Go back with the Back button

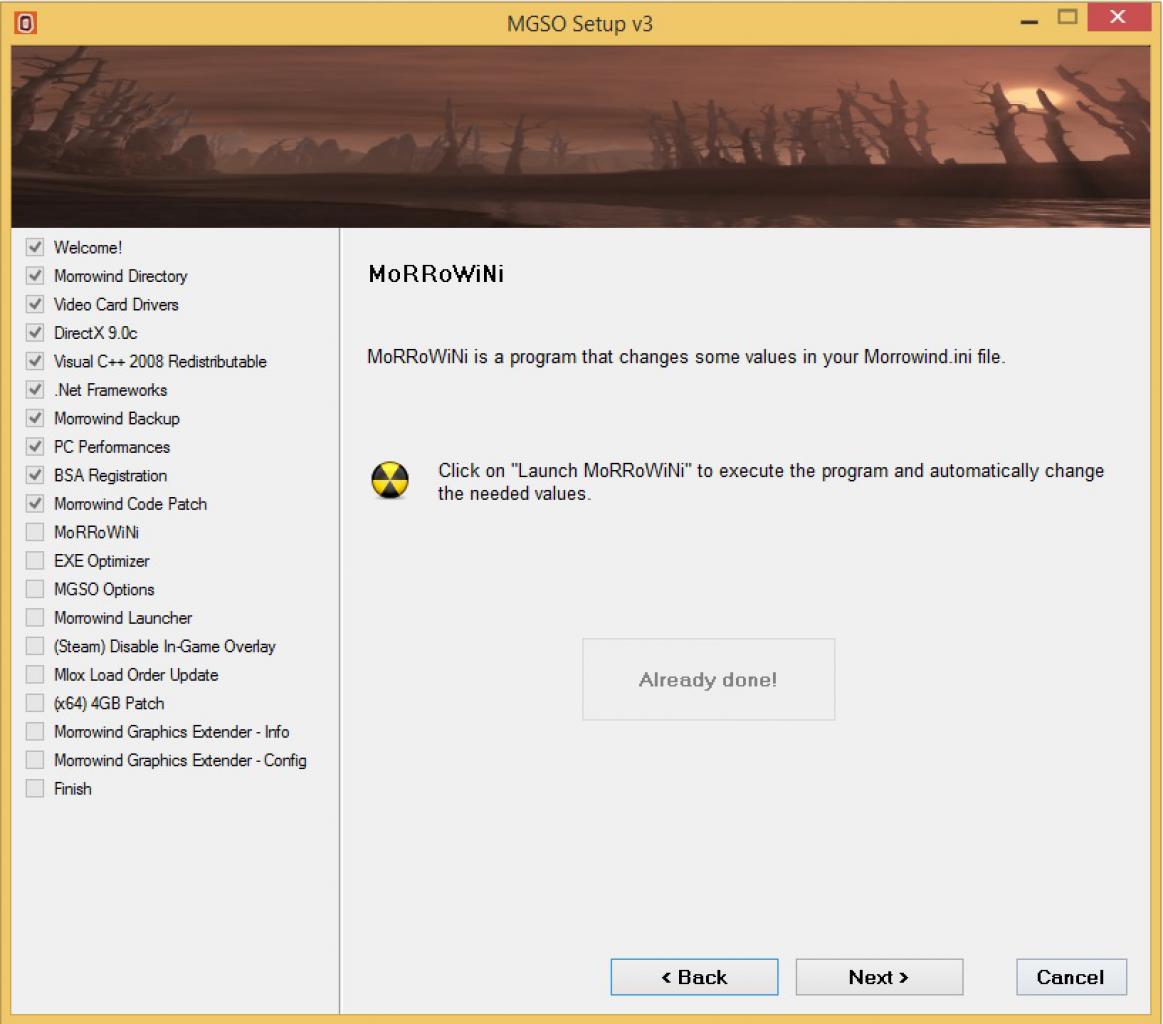pyautogui.click(x=694, y=977)
